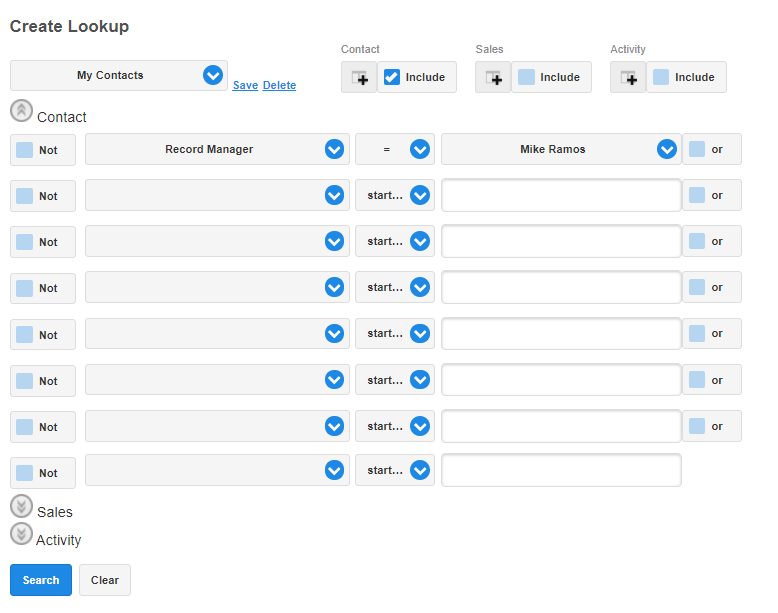Open the equals operator dropdown

click(x=420, y=149)
